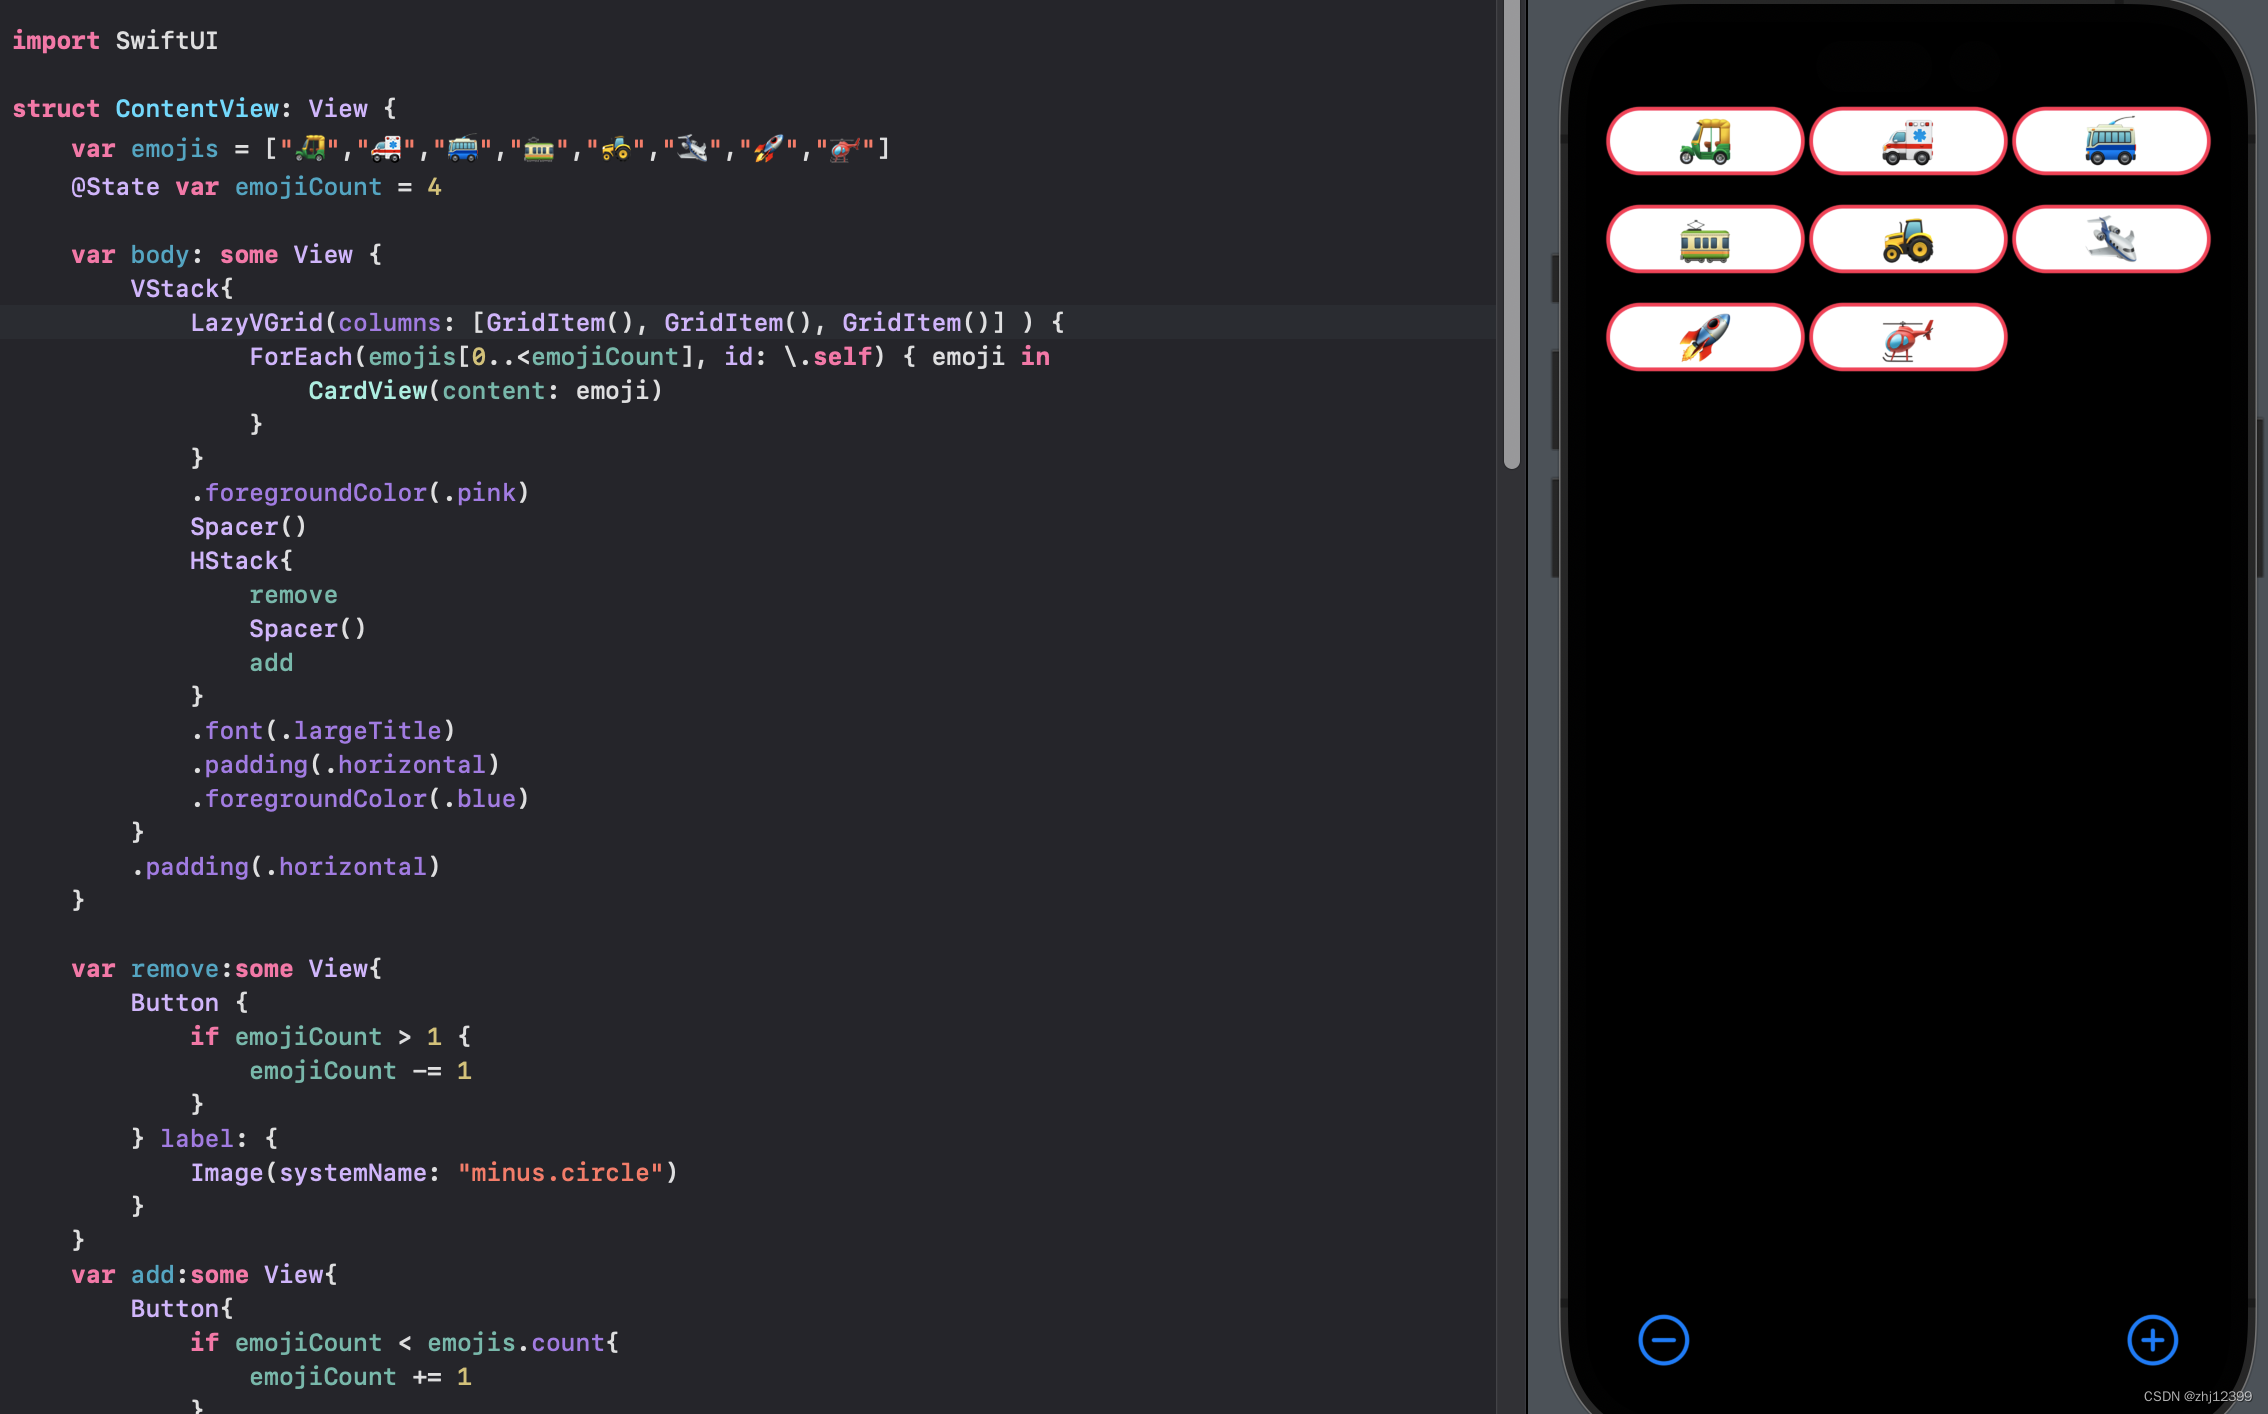Select the trolleybus emoji card

click(x=2111, y=141)
